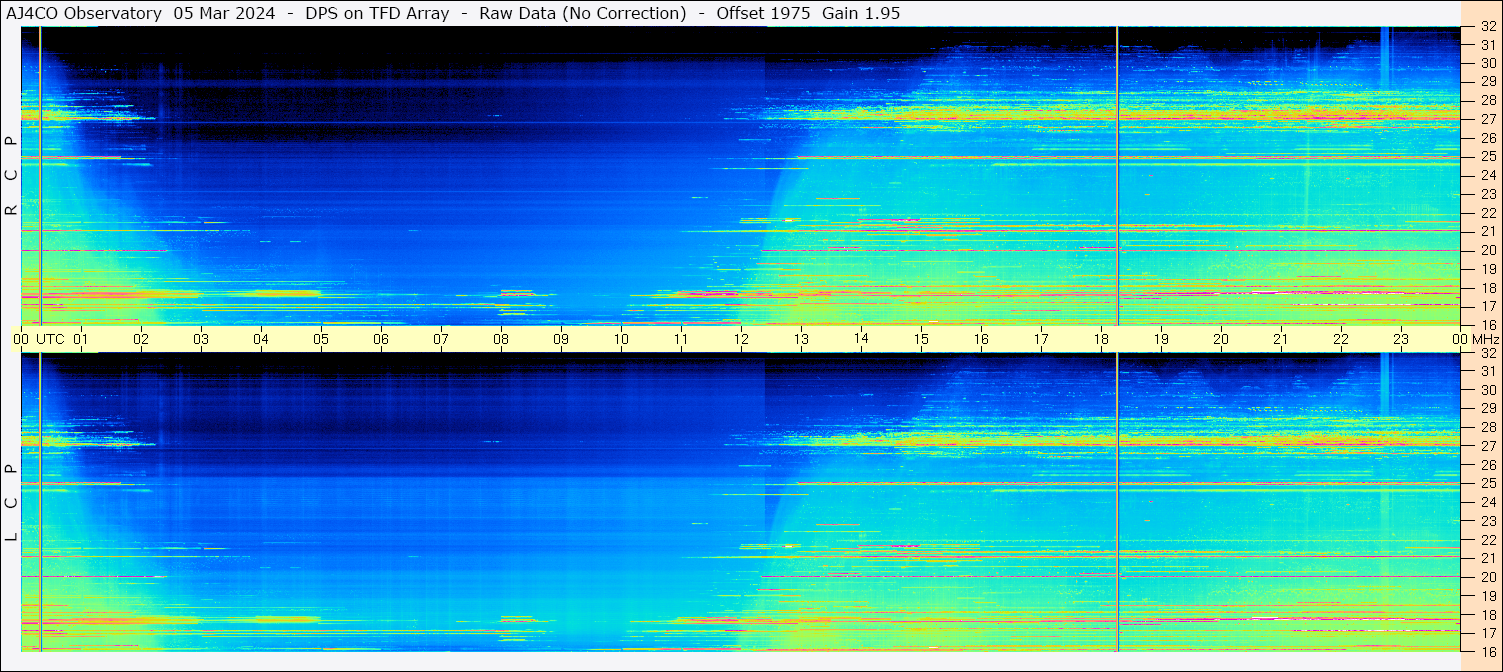This screenshot has width=1503, height=672.
Task: Select hour "03" on the time axis
Action: pos(201,339)
